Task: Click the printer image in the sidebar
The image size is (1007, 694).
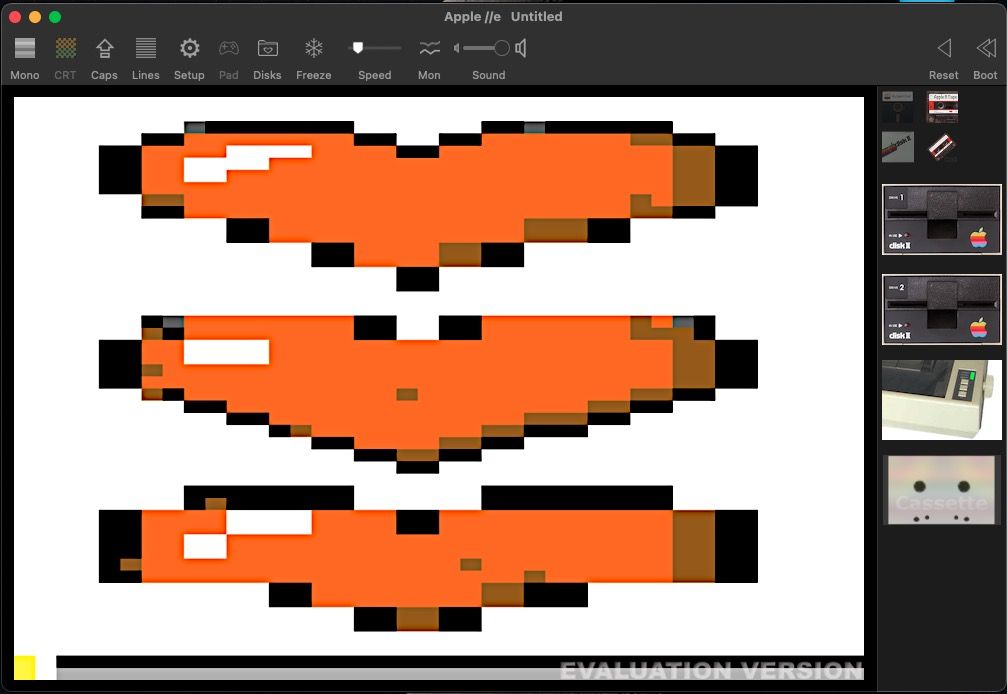Action: pyautogui.click(x=941, y=400)
